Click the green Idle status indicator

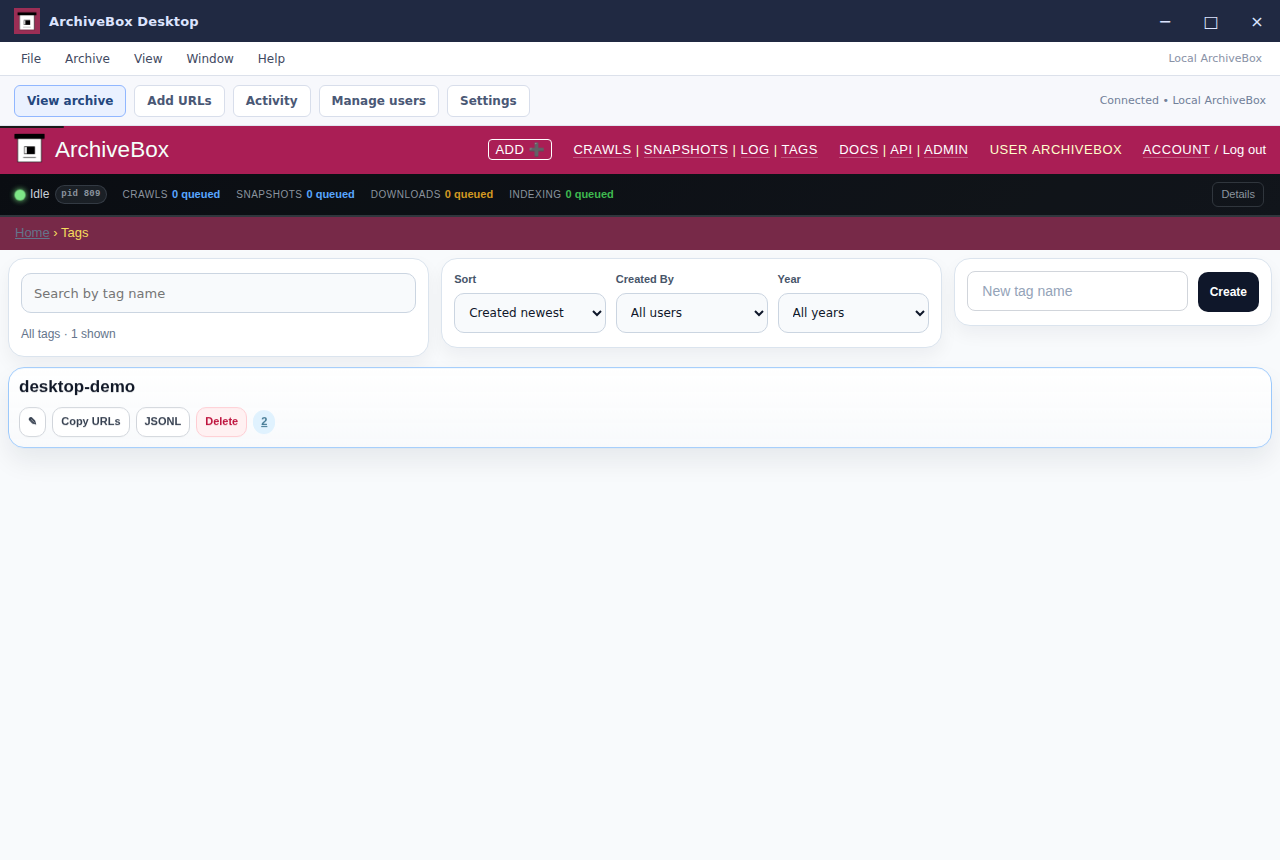point(20,194)
